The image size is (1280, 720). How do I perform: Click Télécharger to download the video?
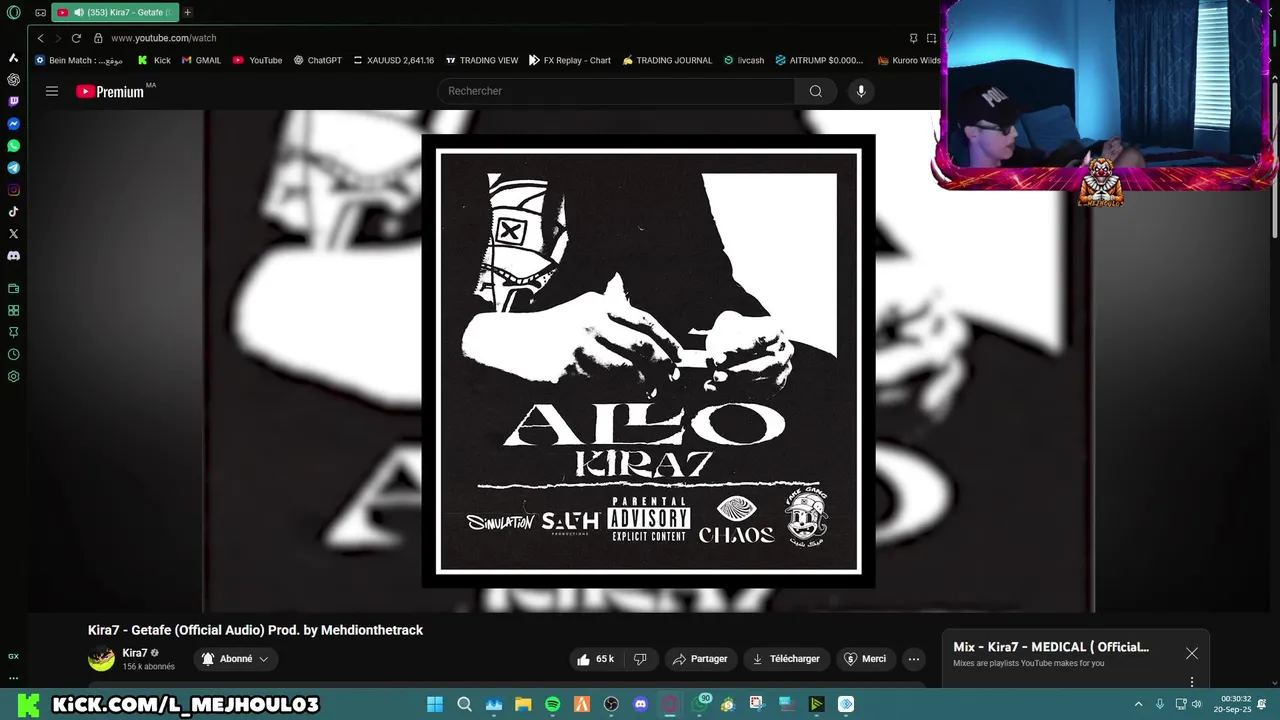786,659
